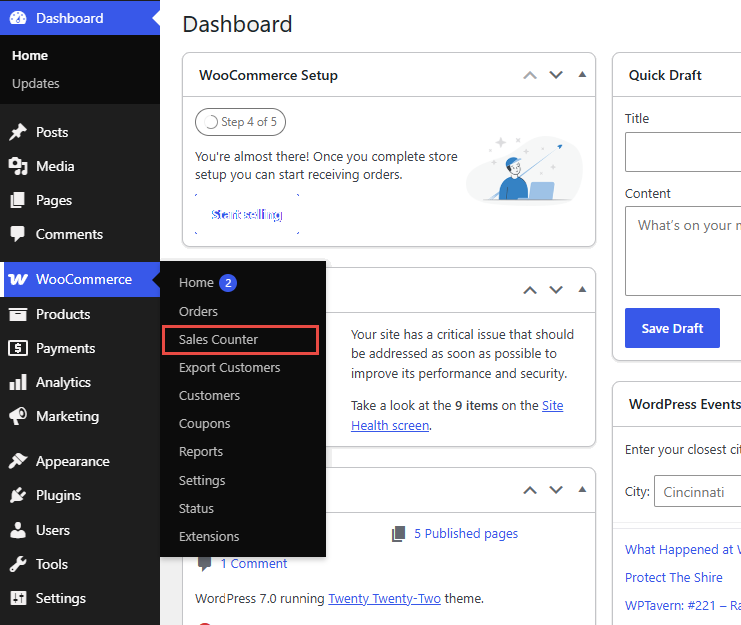This screenshot has height=625, width=741.
Task: Click the Dashboard gauge icon
Action: point(18,18)
